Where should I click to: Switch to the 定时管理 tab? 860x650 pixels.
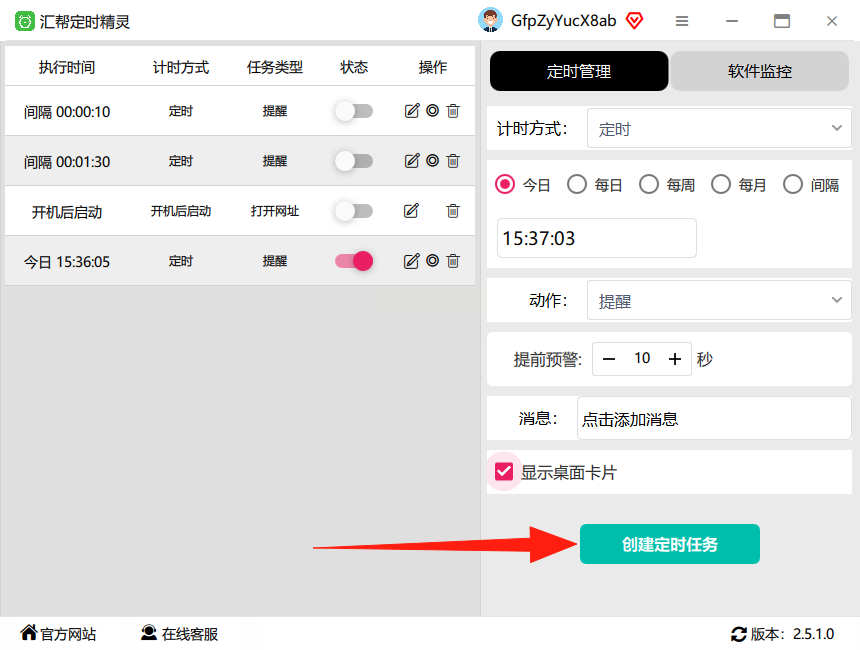tap(579, 71)
